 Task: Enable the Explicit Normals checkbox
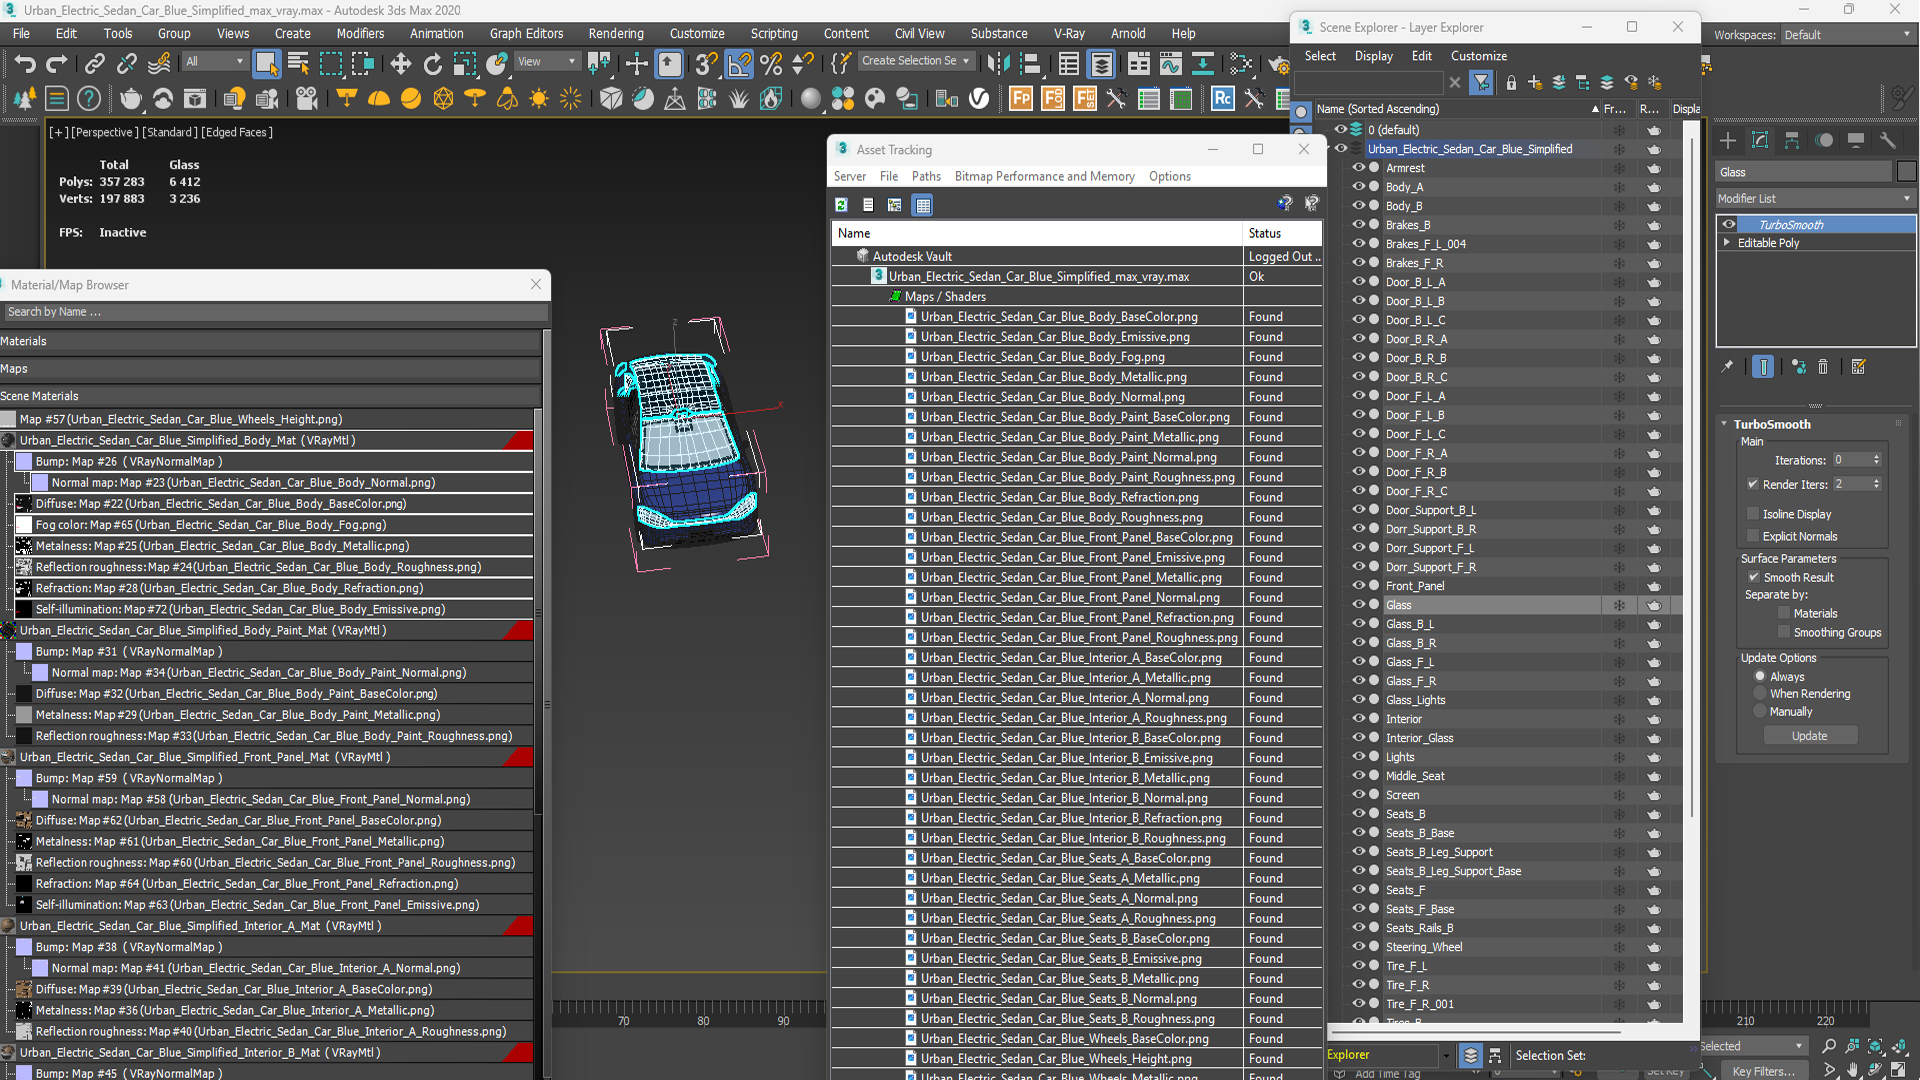(x=1753, y=536)
